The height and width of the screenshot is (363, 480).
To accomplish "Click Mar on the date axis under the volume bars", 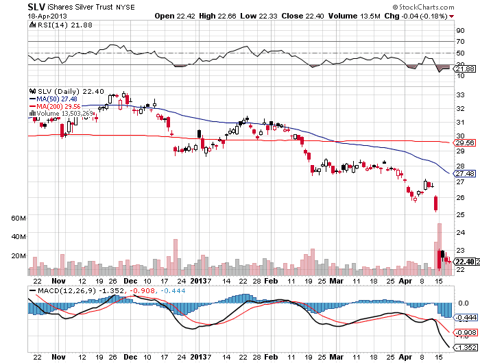I will coord(336,281).
